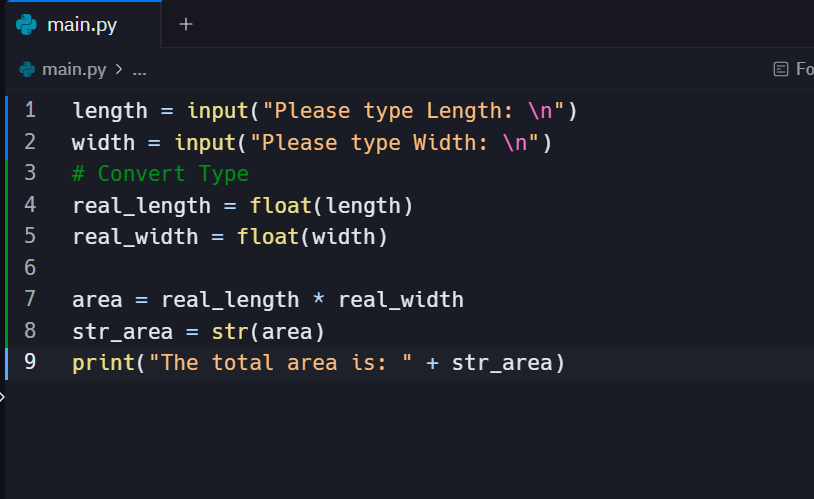Viewport: 814px width, 499px height.
Task: Click line number 5 in gutter
Action: tap(30, 236)
